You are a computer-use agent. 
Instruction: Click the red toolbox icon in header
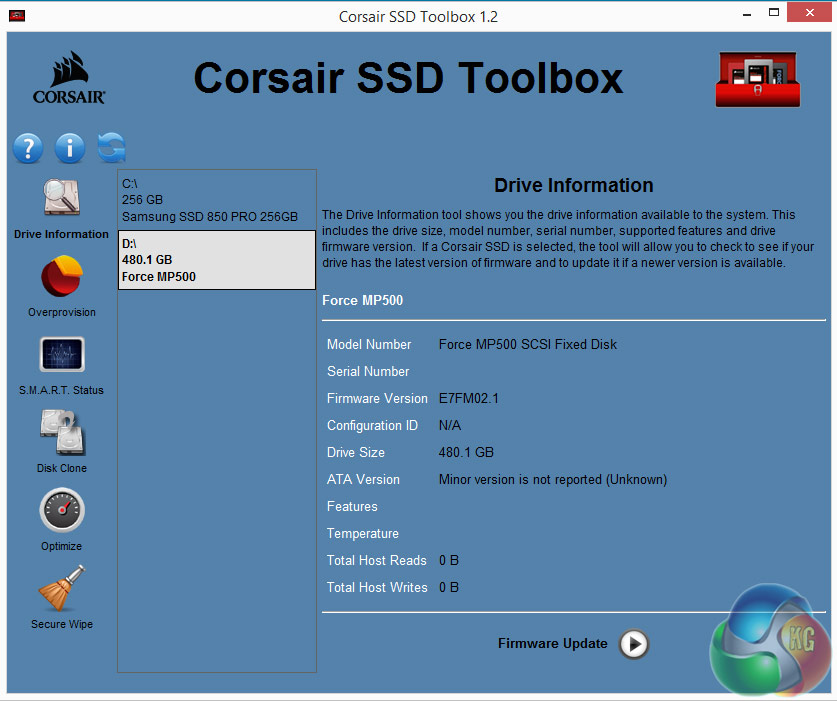[x=757, y=78]
